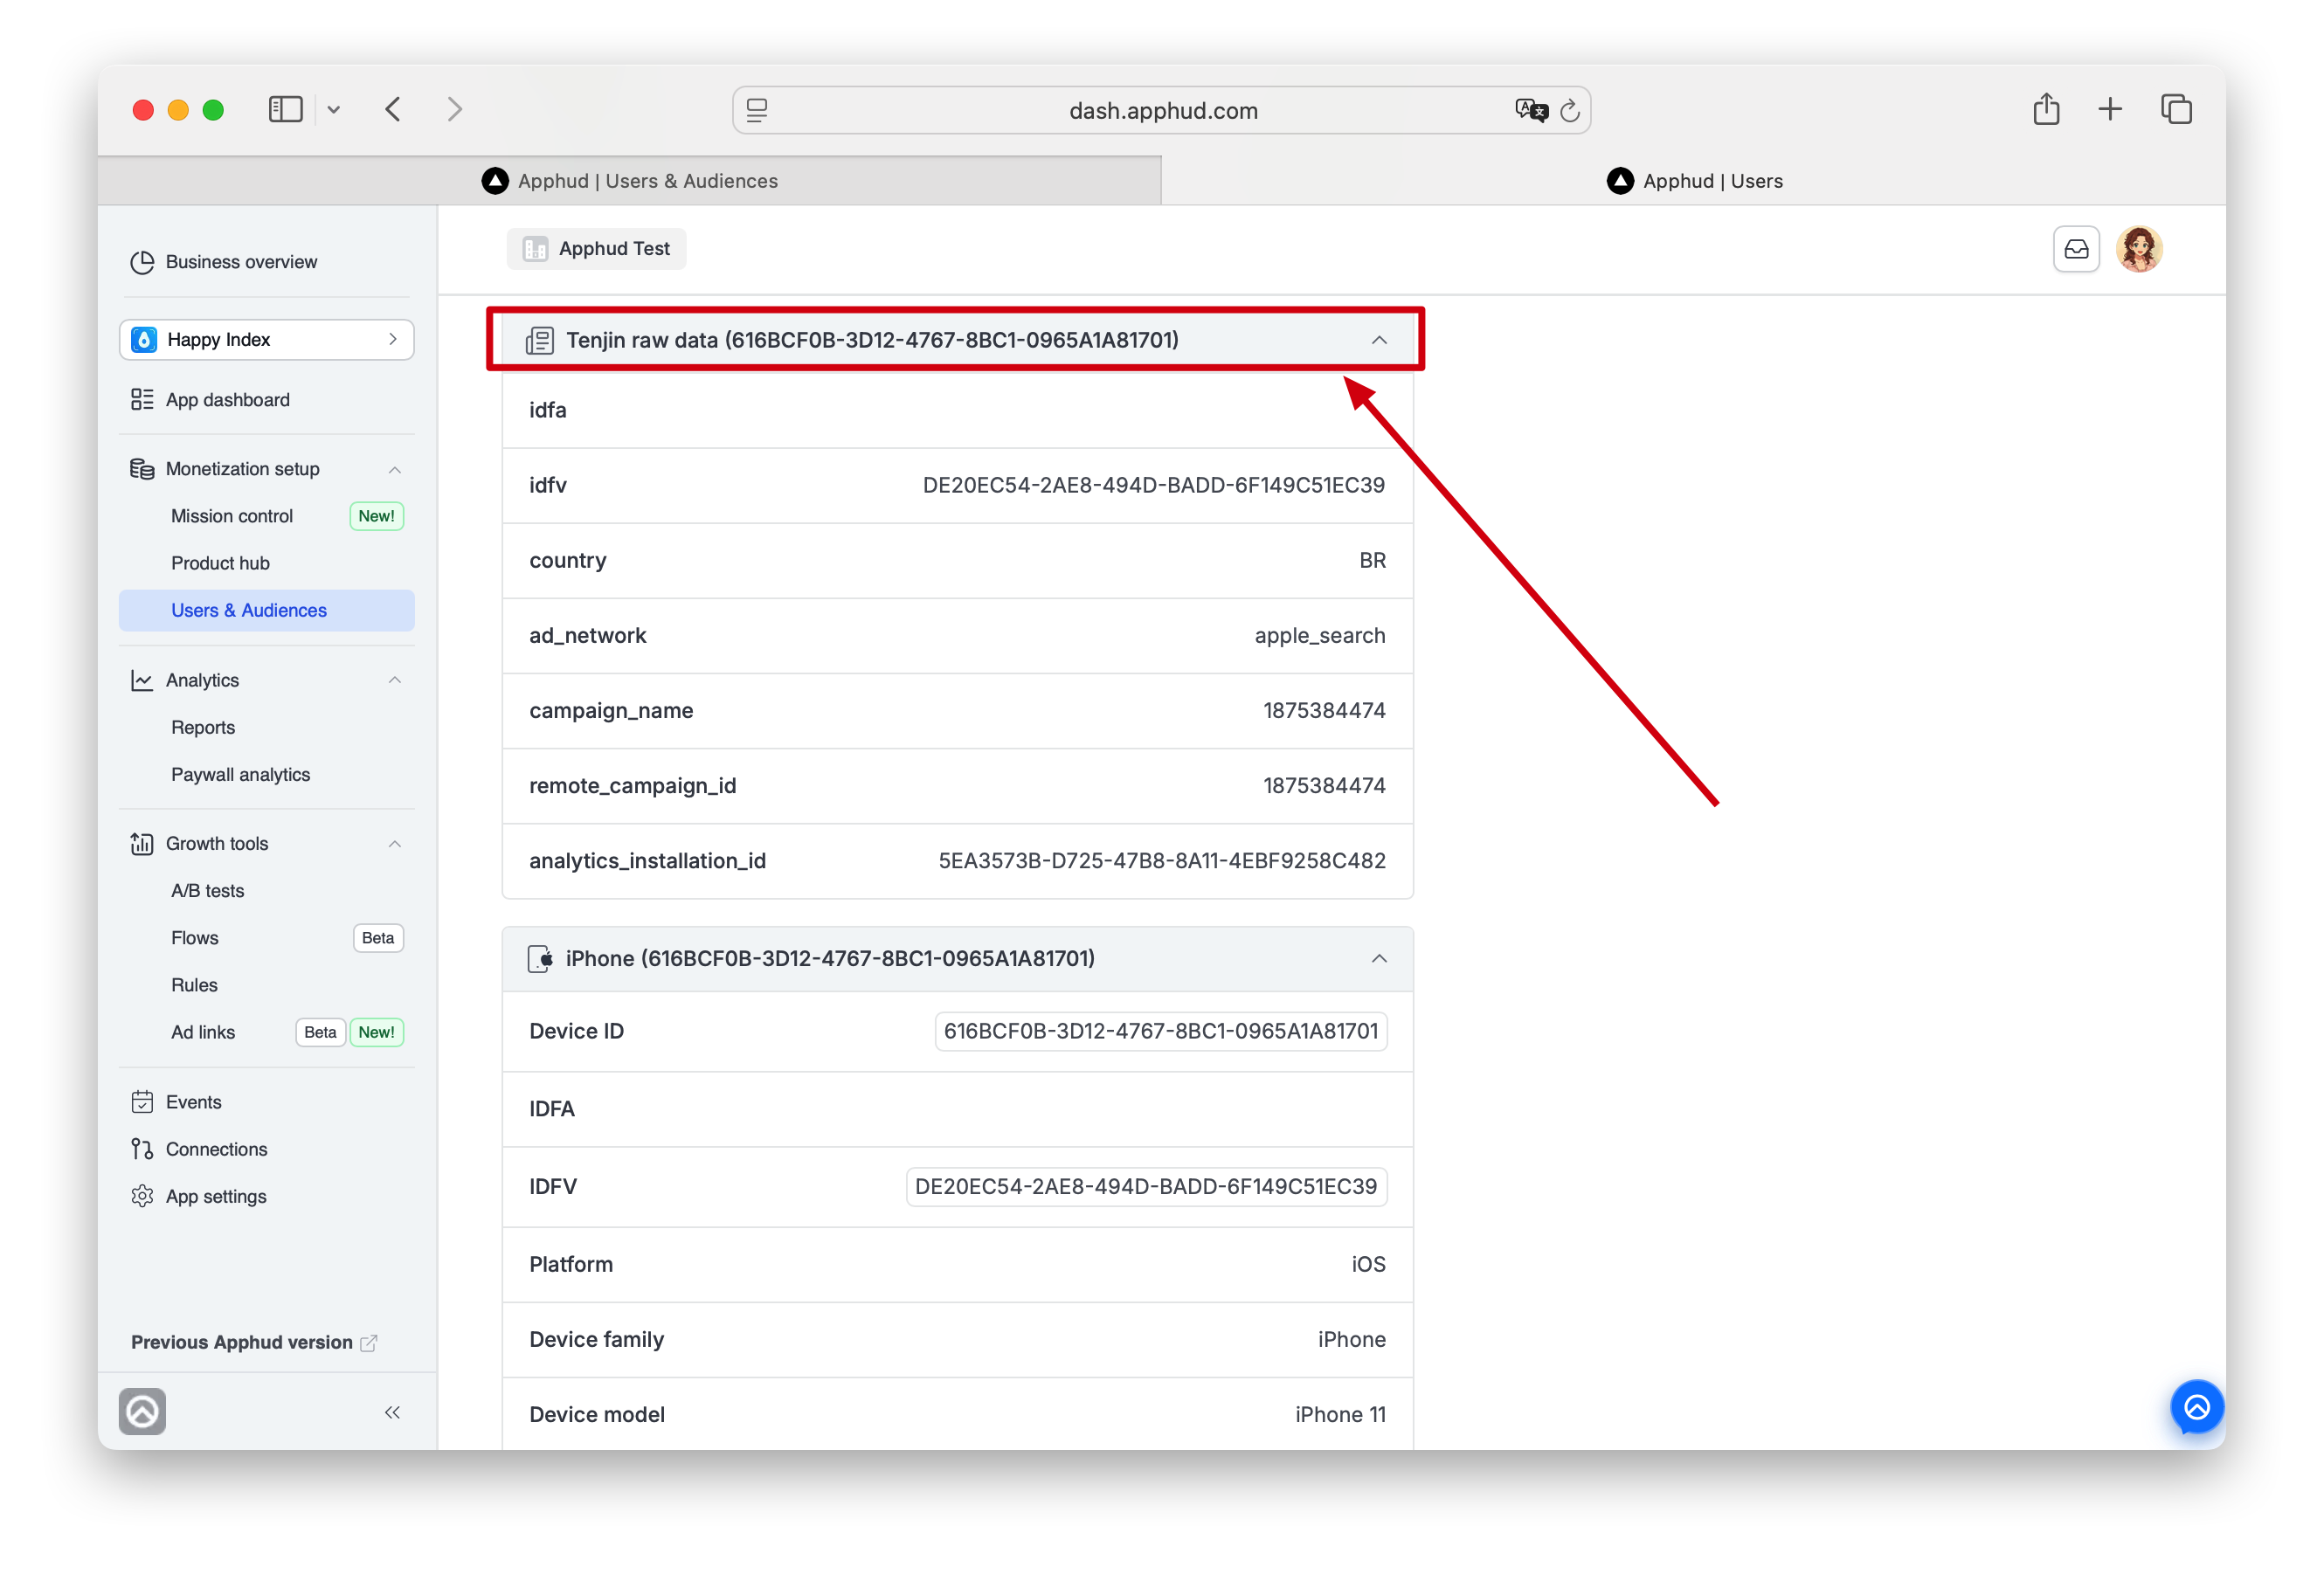
Task: Open the inbox notifications icon
Action: click(2076, 249)
